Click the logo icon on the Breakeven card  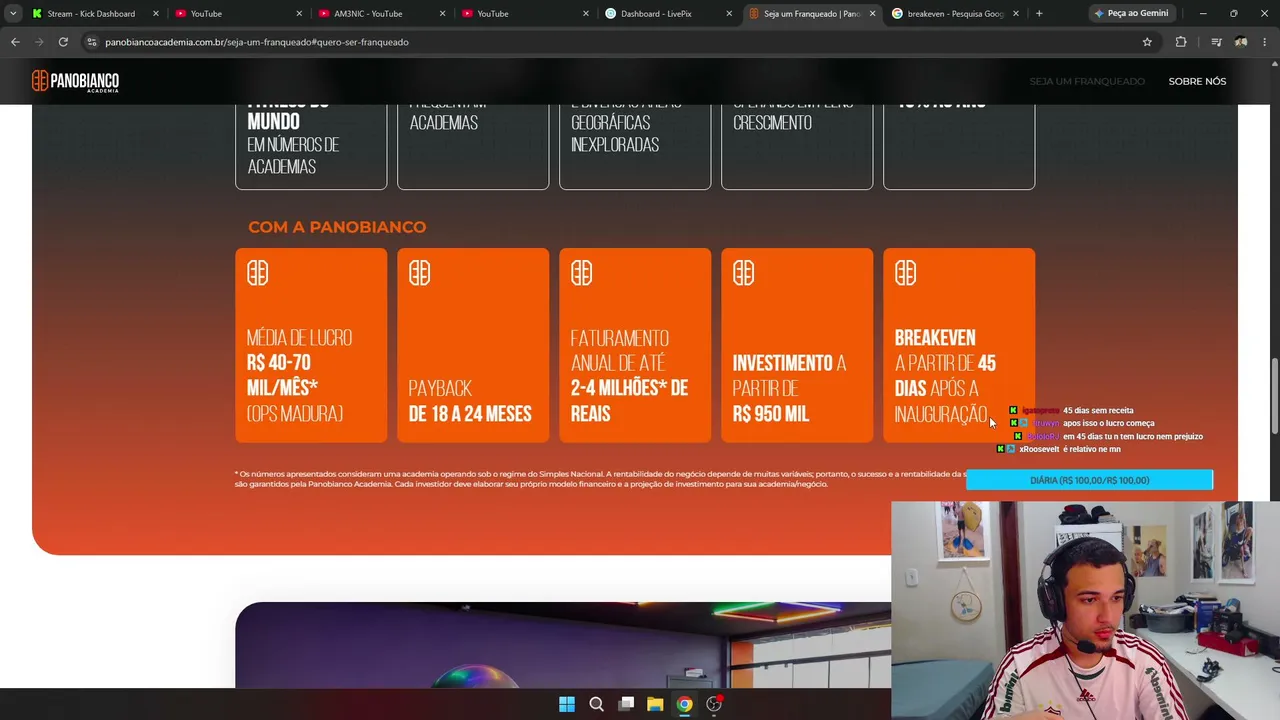point(905,273)
